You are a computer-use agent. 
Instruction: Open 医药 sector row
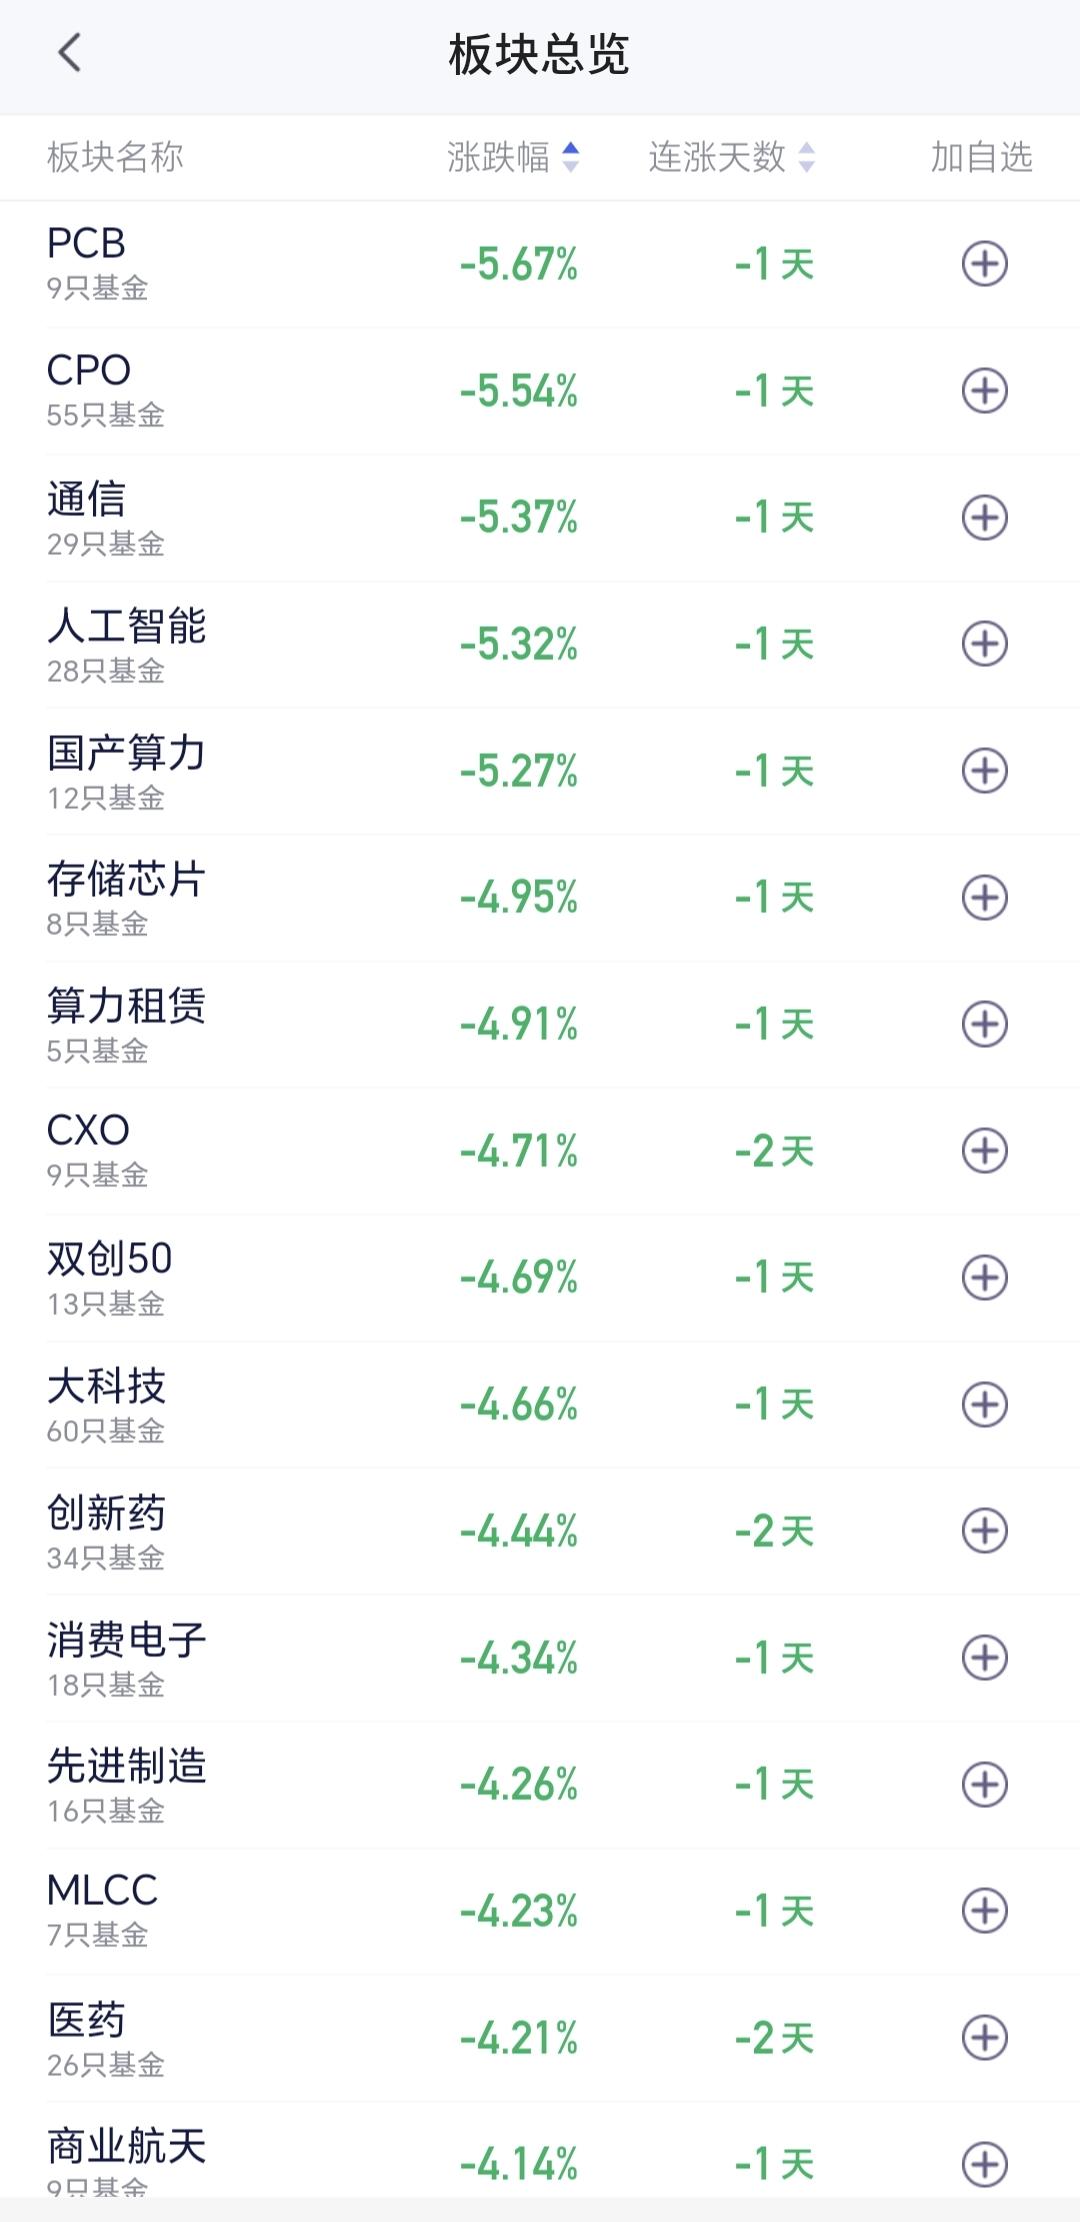tap(540, 2038)
